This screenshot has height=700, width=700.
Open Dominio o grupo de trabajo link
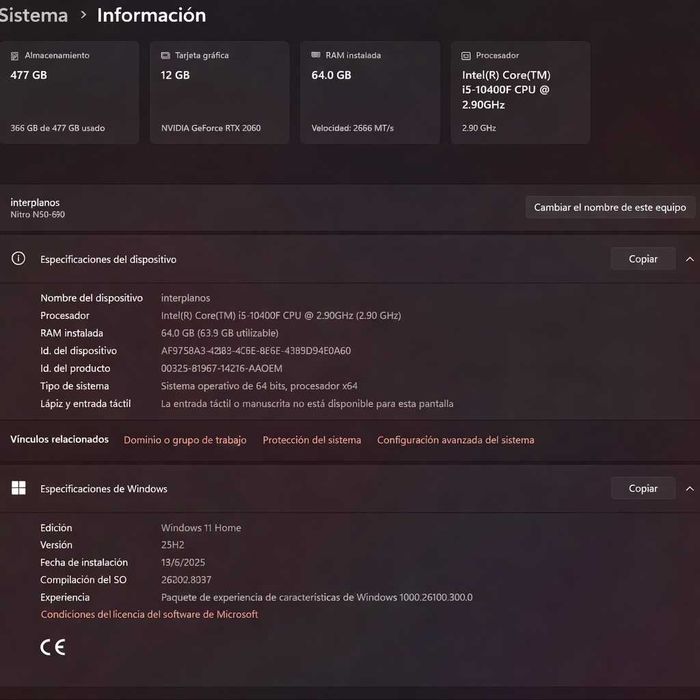(185, 440)
